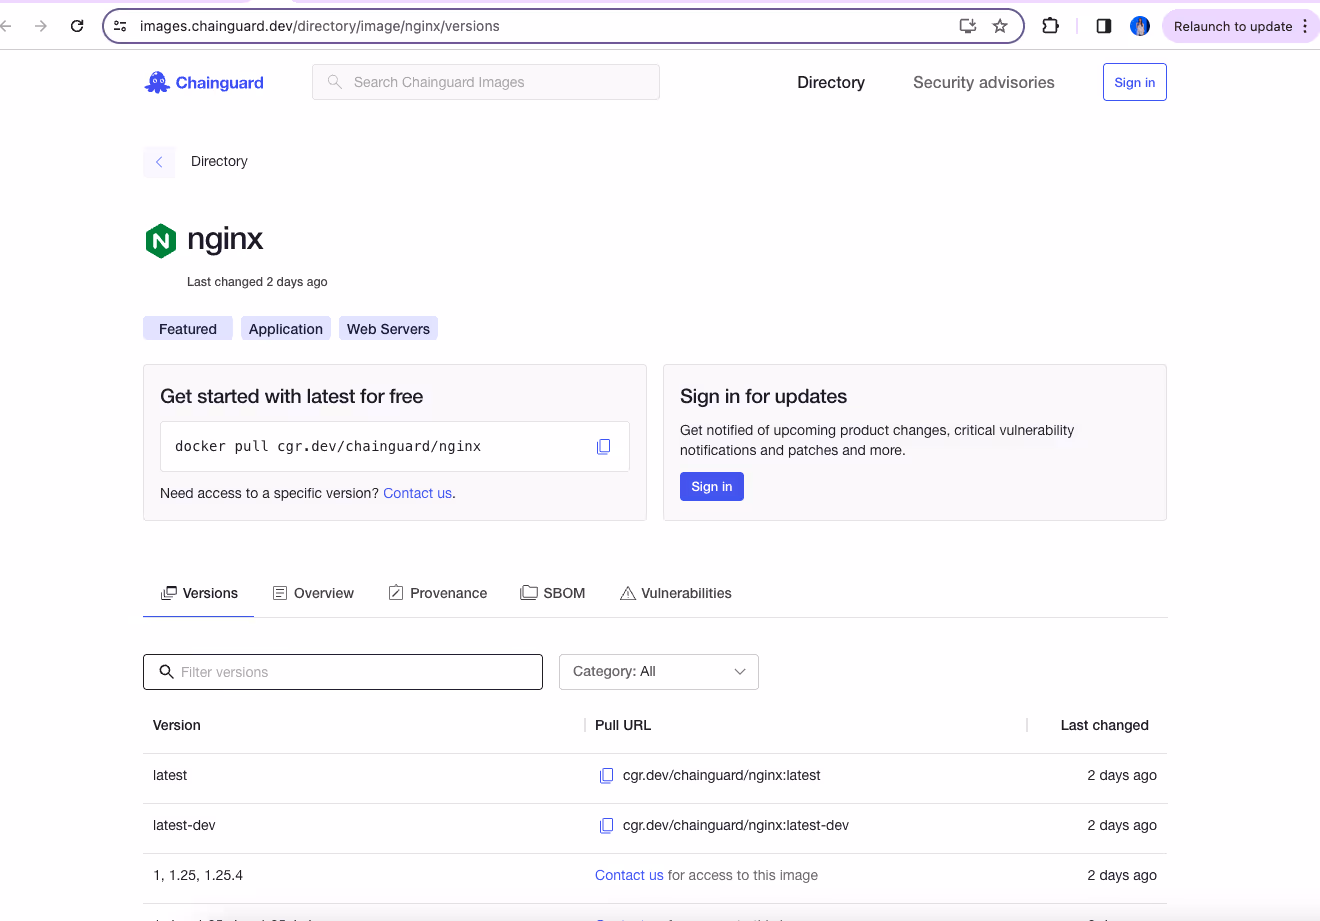Select the 'latest-dev' version cell
The width and height of the screenshot is (1320, 921).
[184, 825]
